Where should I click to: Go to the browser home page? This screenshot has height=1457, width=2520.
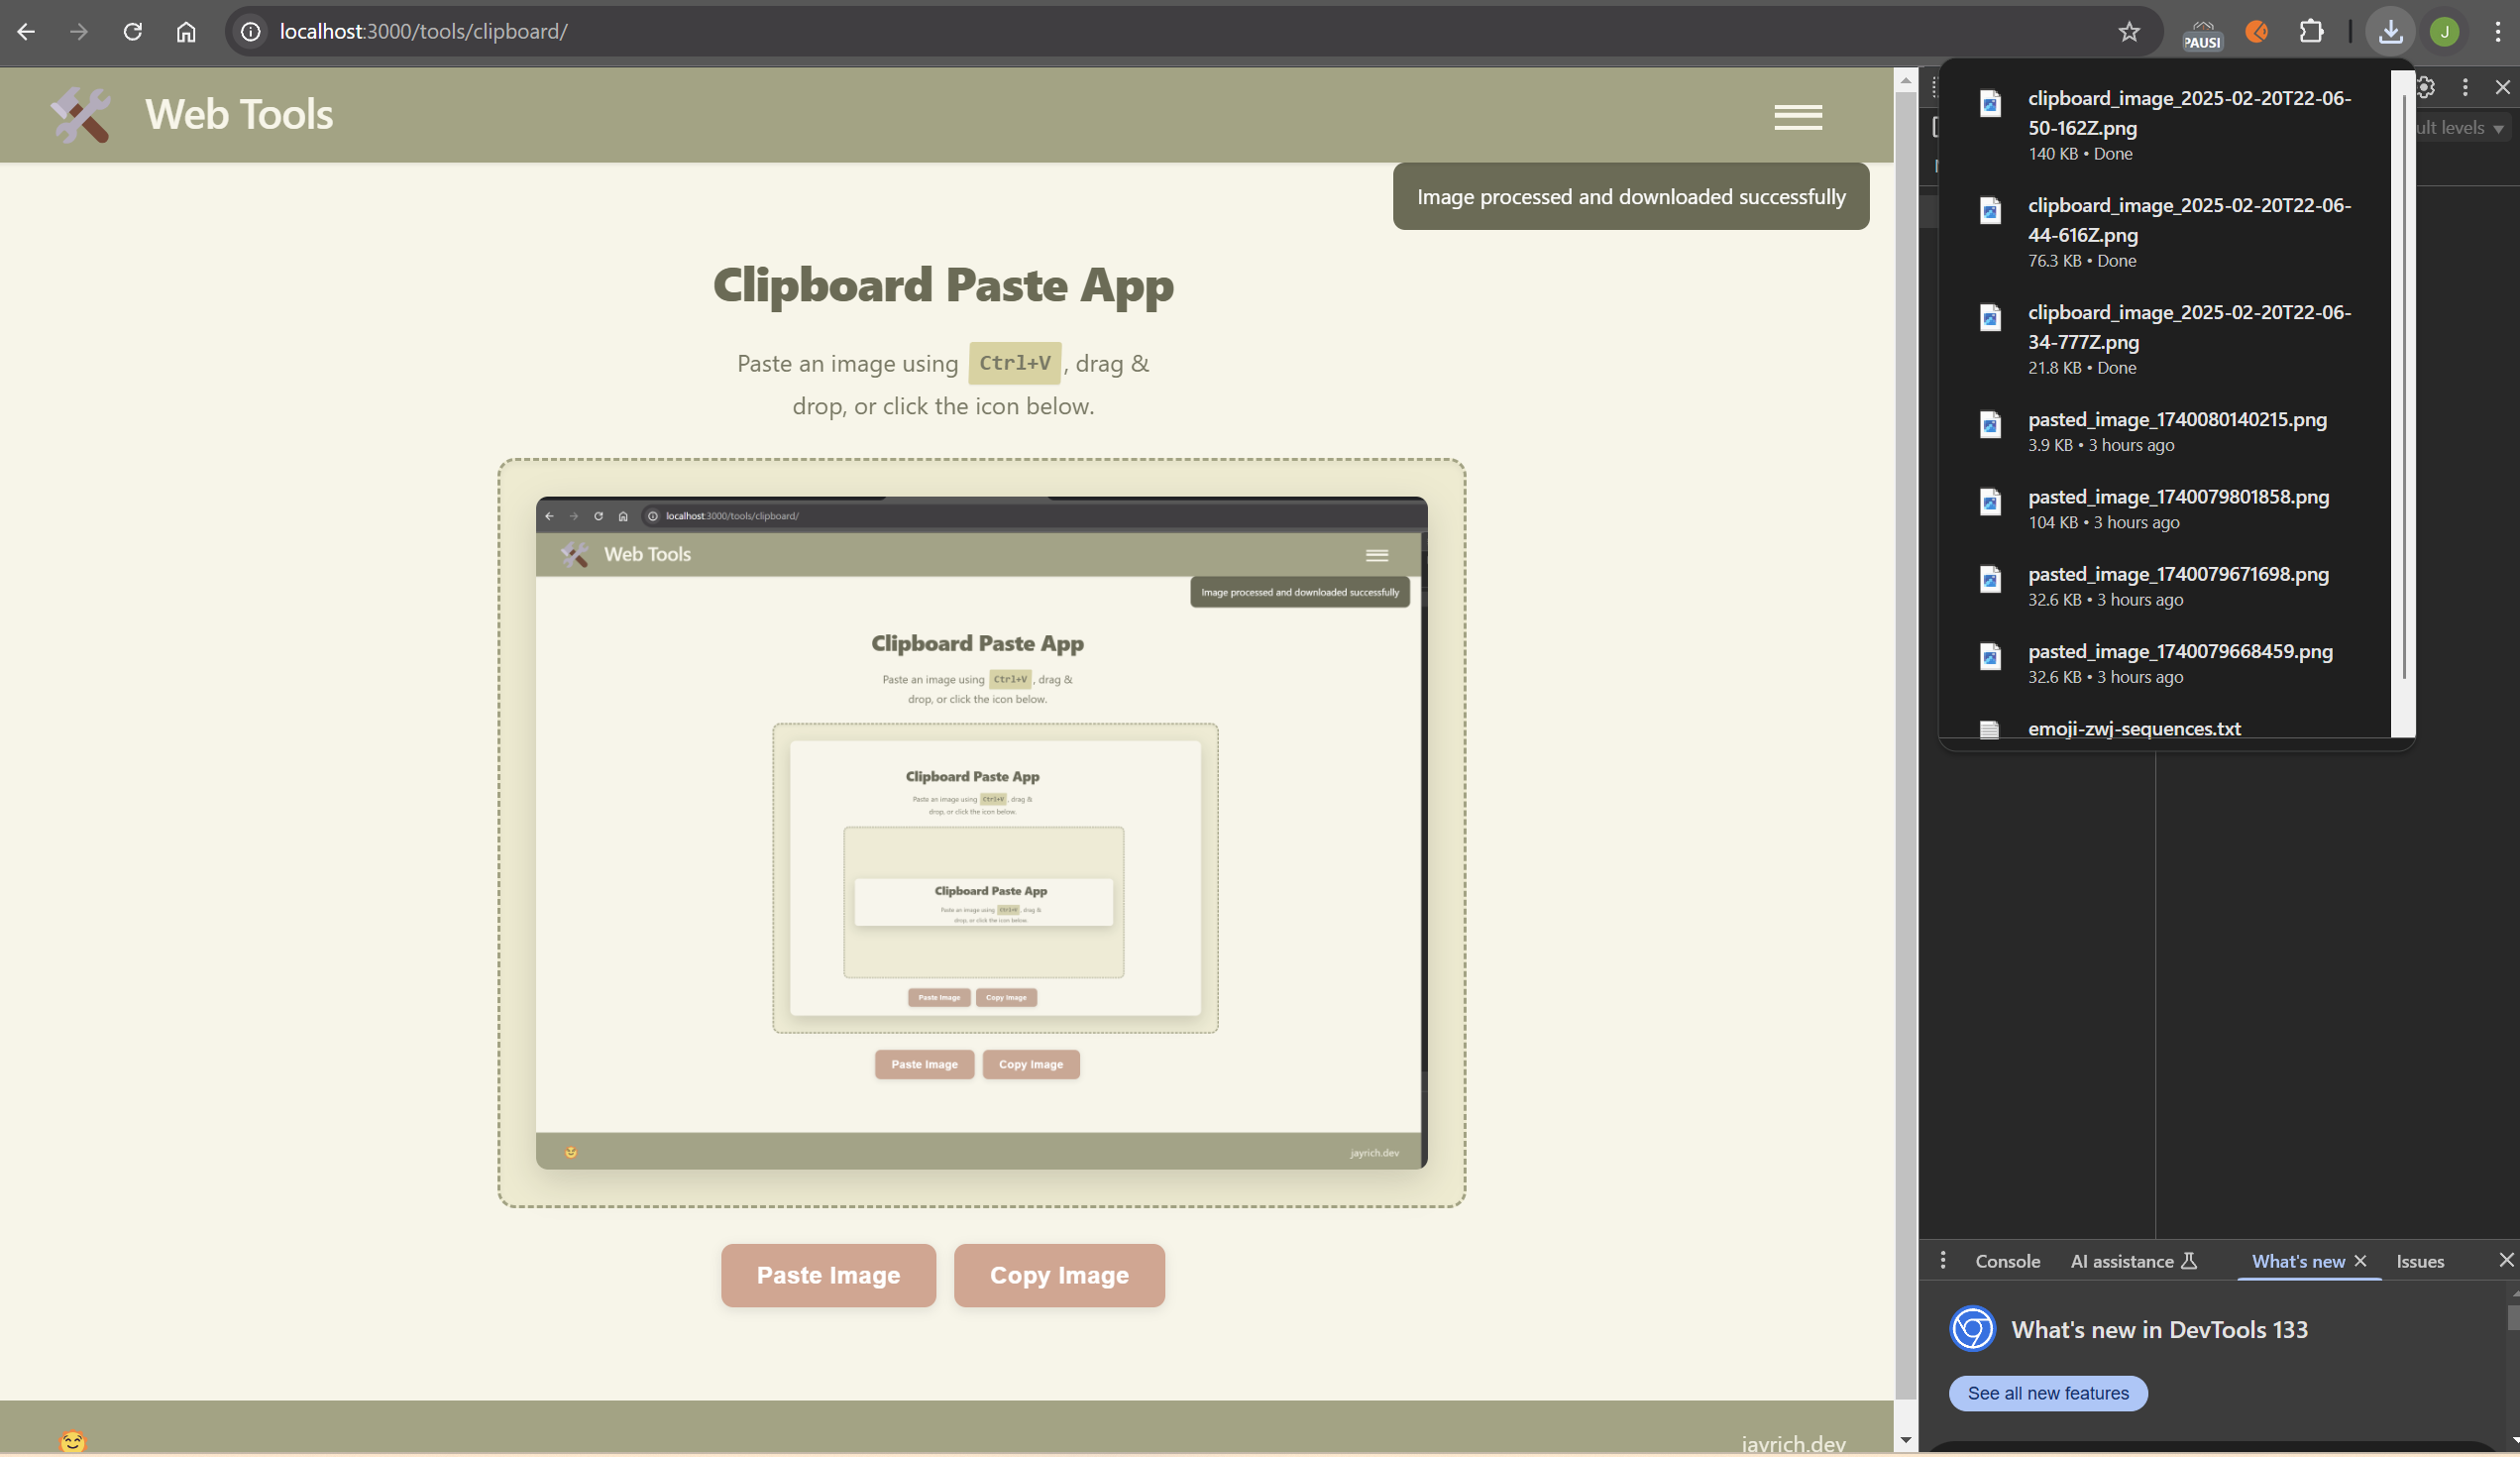click(x=184, y=31)
